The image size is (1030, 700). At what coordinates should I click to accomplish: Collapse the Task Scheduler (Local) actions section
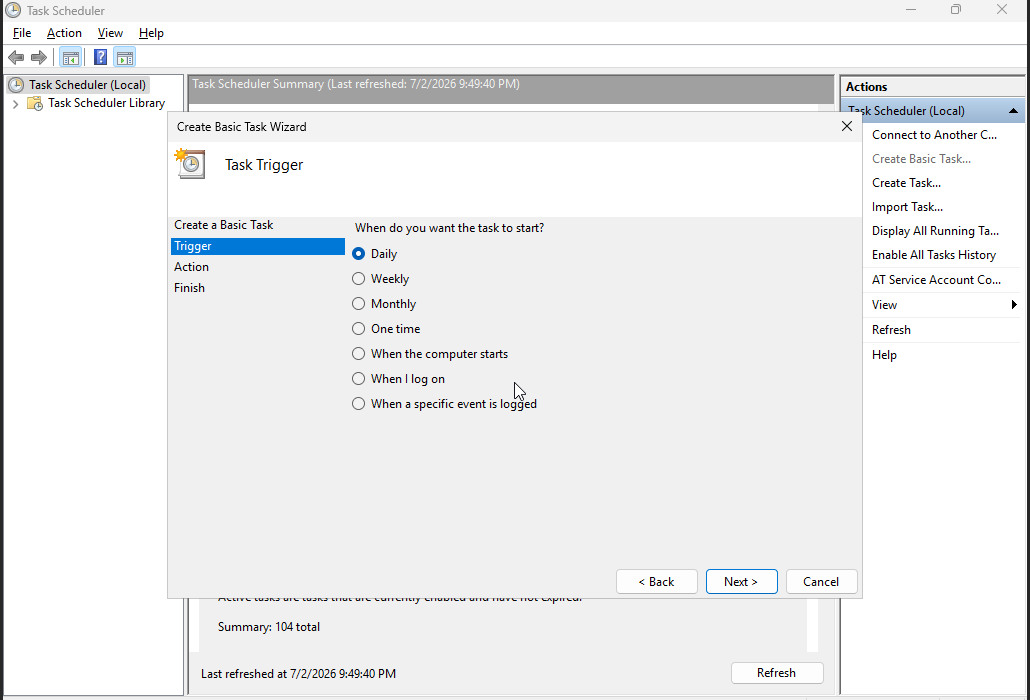coord(1013,111)
